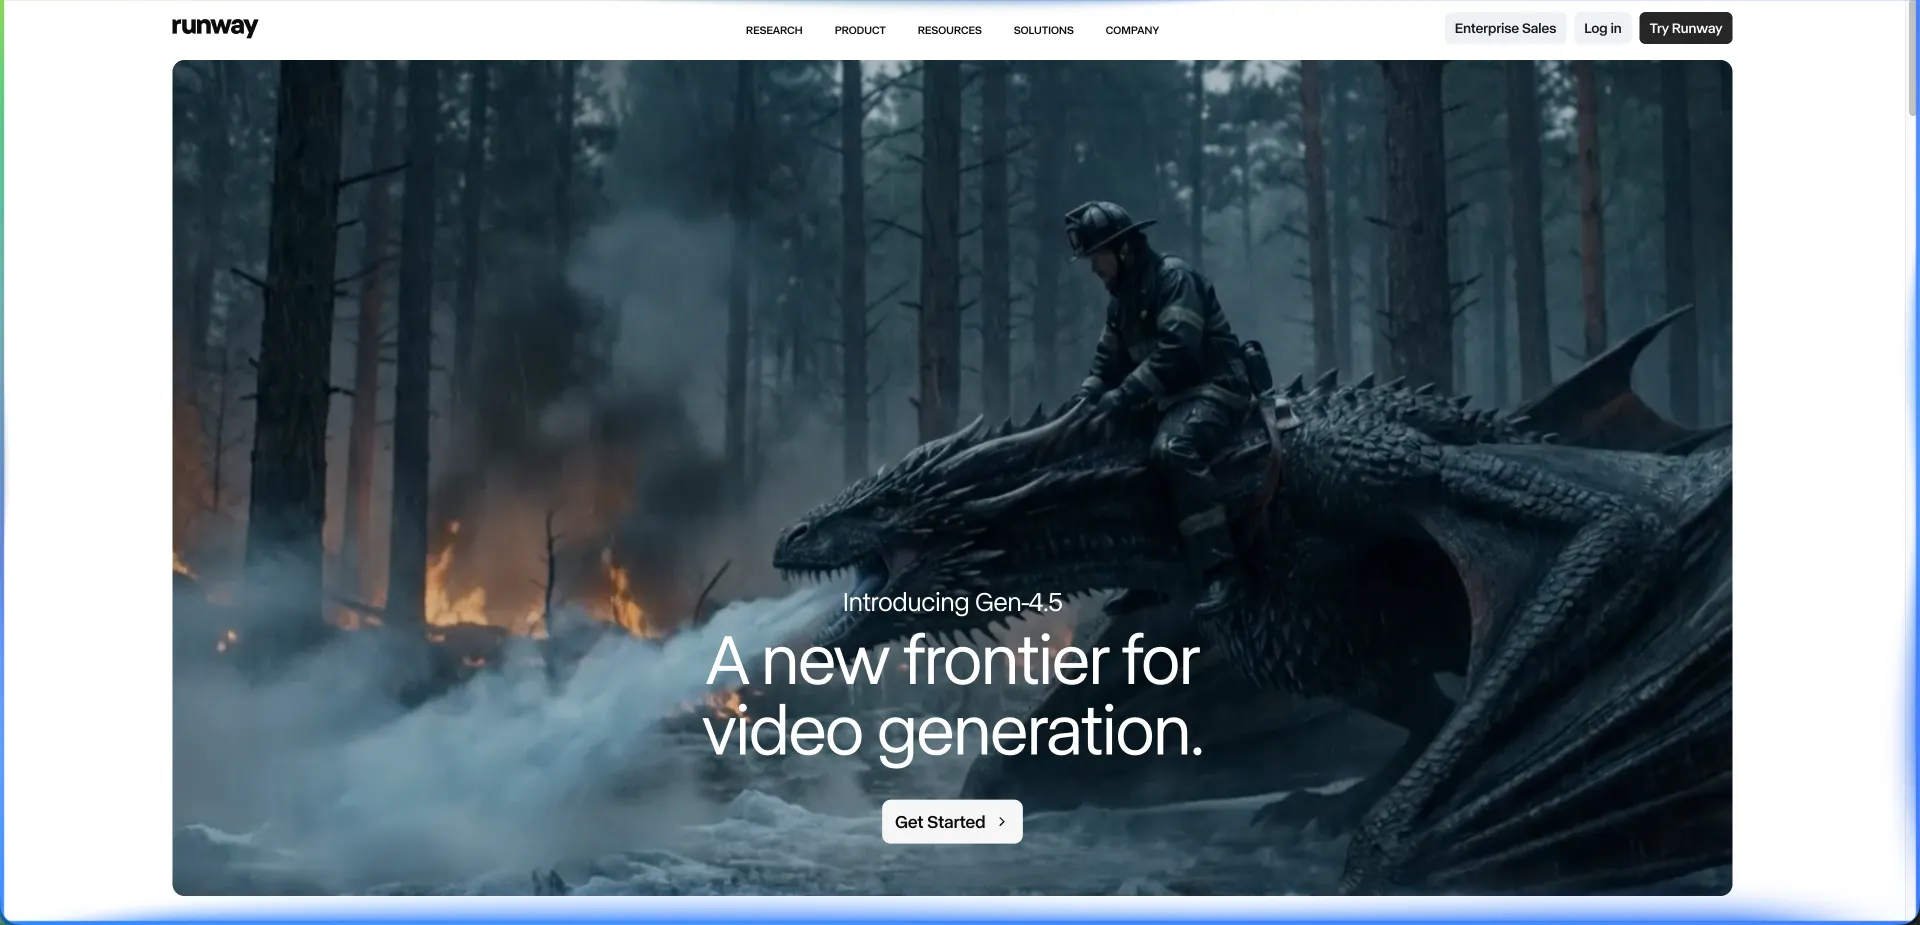Click the Enterprise Sales button
The image size is (1920, 925).
[1504, 28]
